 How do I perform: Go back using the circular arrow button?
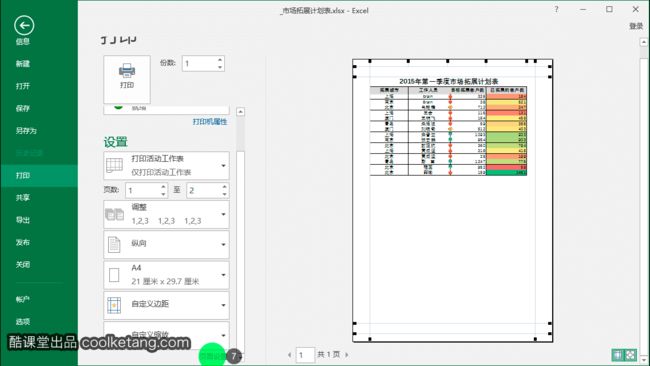24,25
